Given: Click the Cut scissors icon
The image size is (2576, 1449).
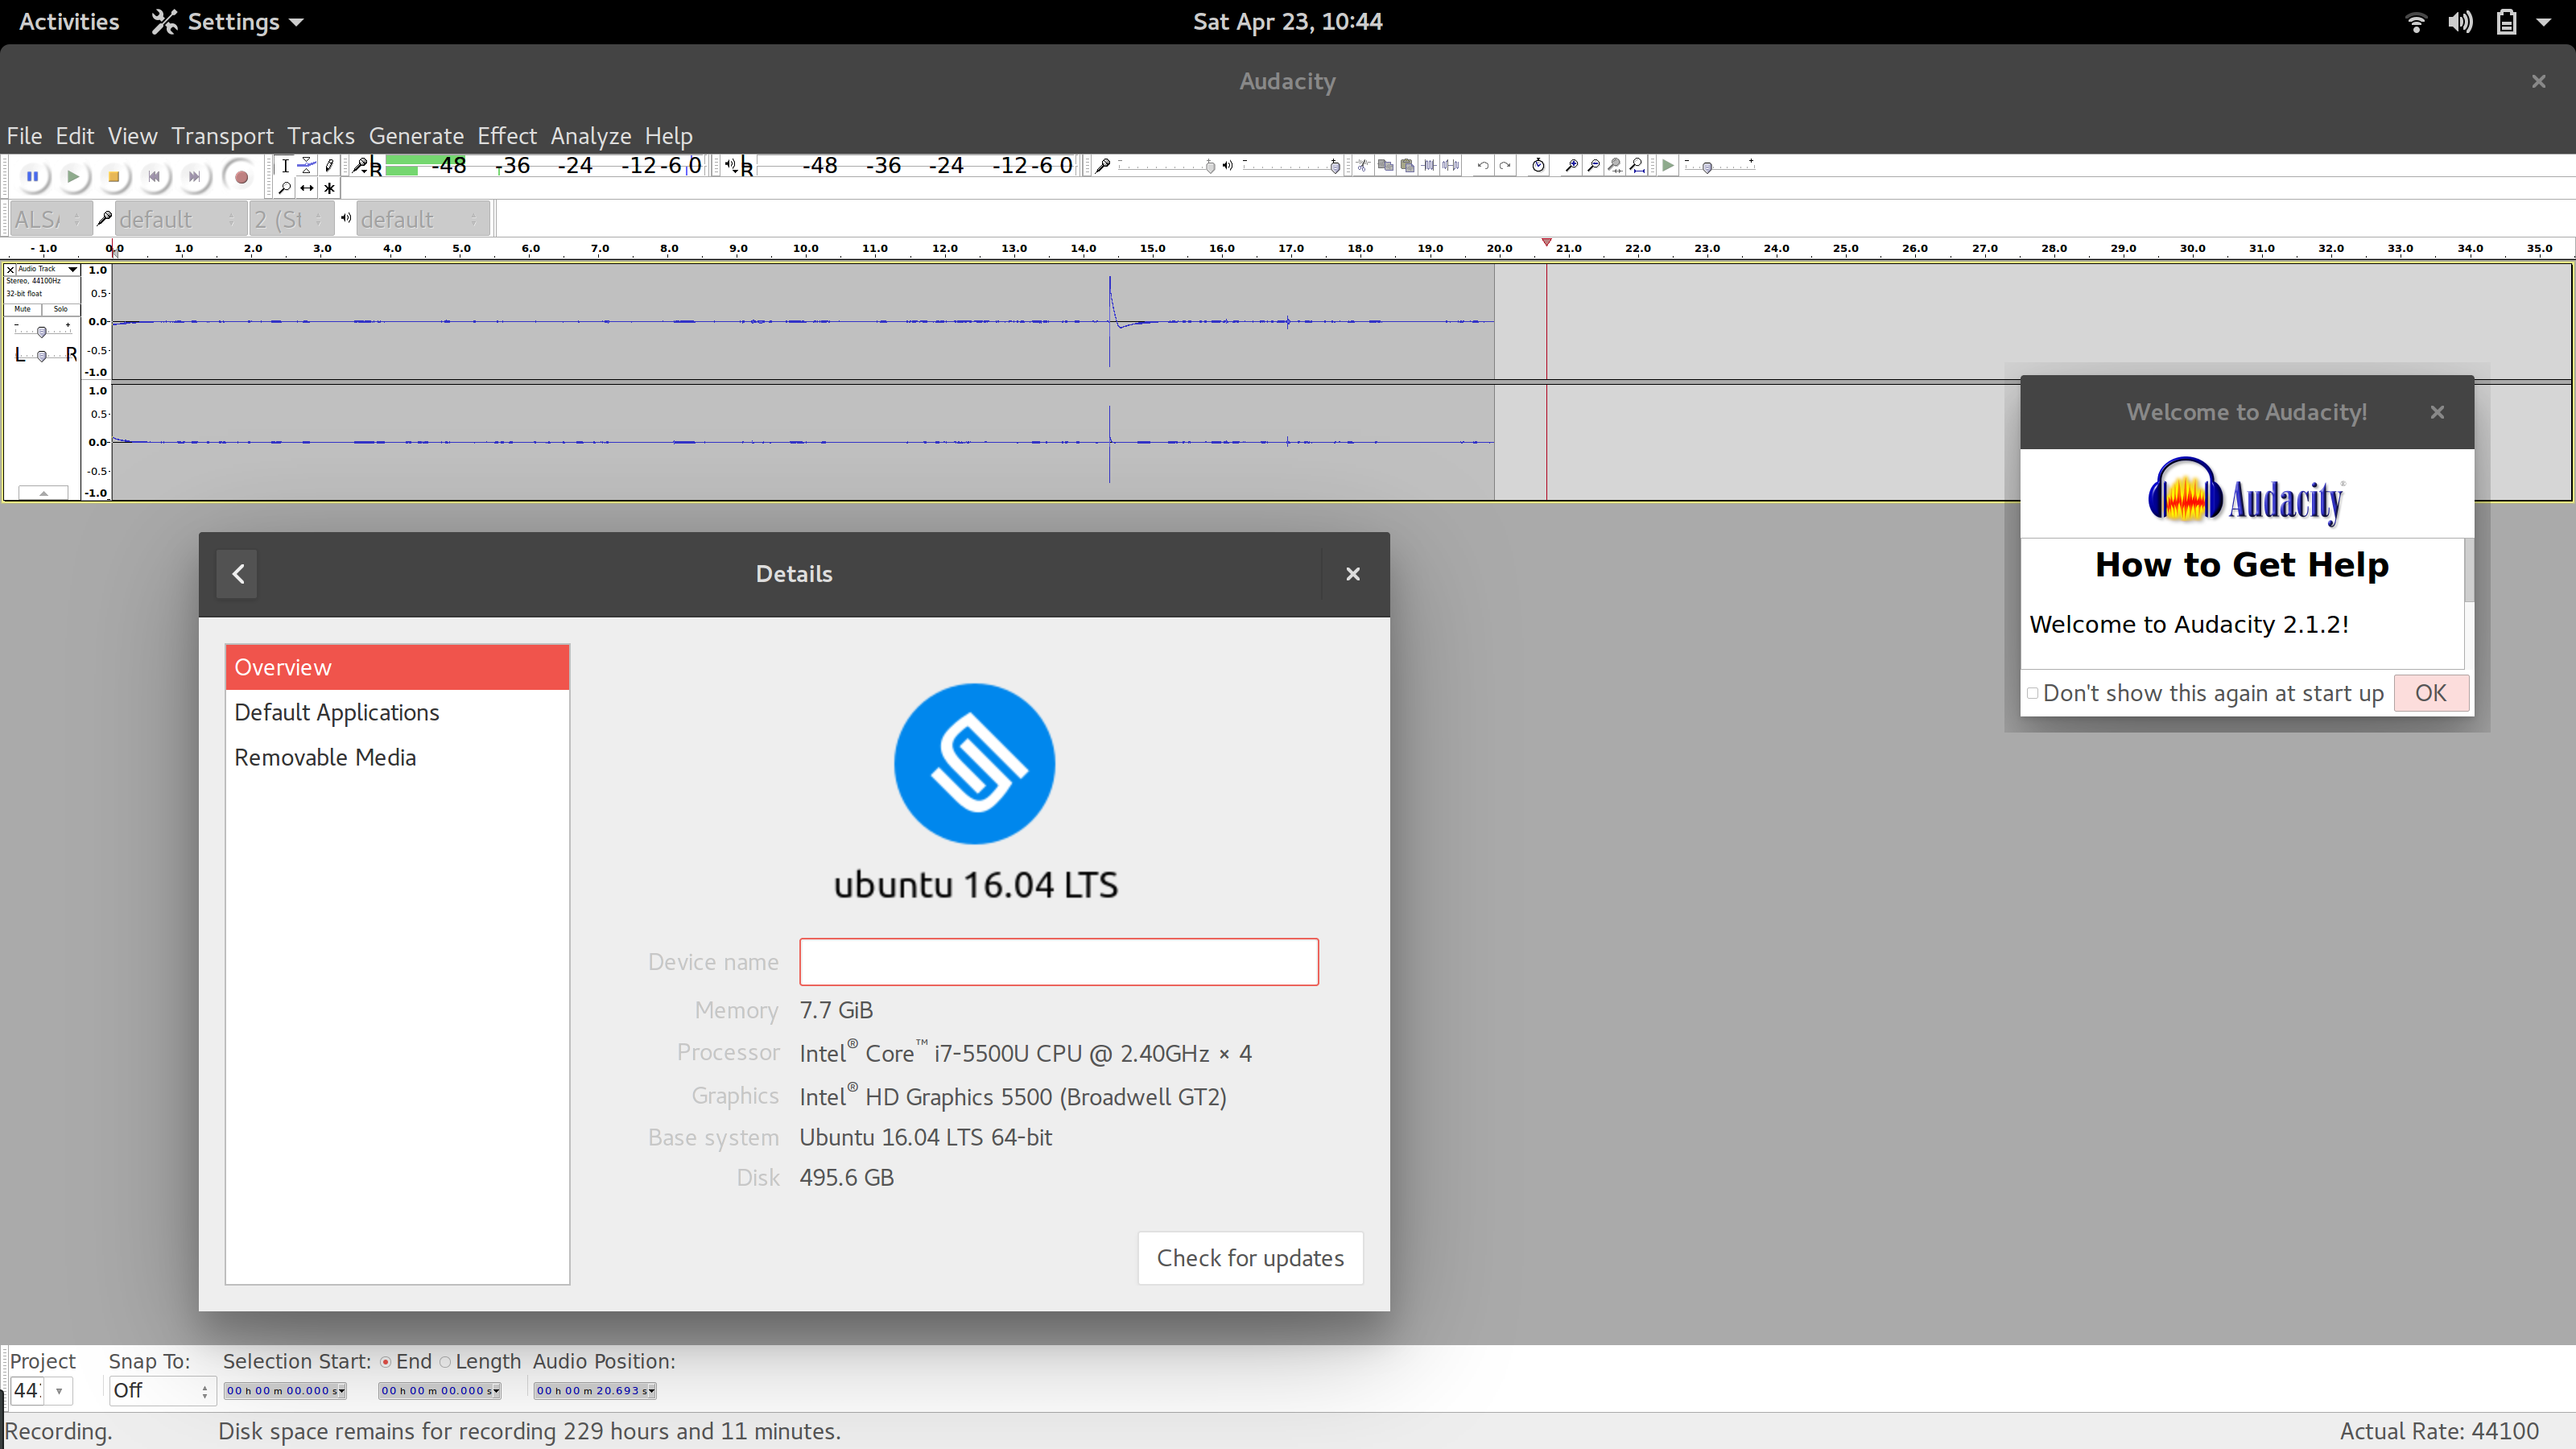Looking at the screenshot, I should point(1363,166).
